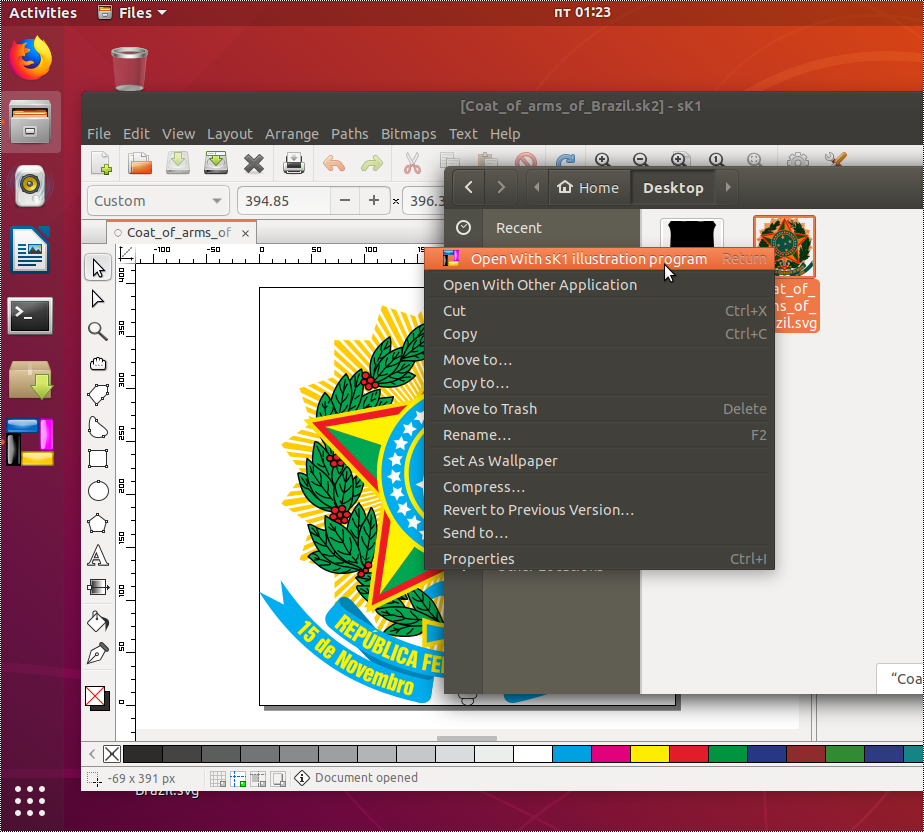Click the left path-scroll arrow before Home

(537, 187)
